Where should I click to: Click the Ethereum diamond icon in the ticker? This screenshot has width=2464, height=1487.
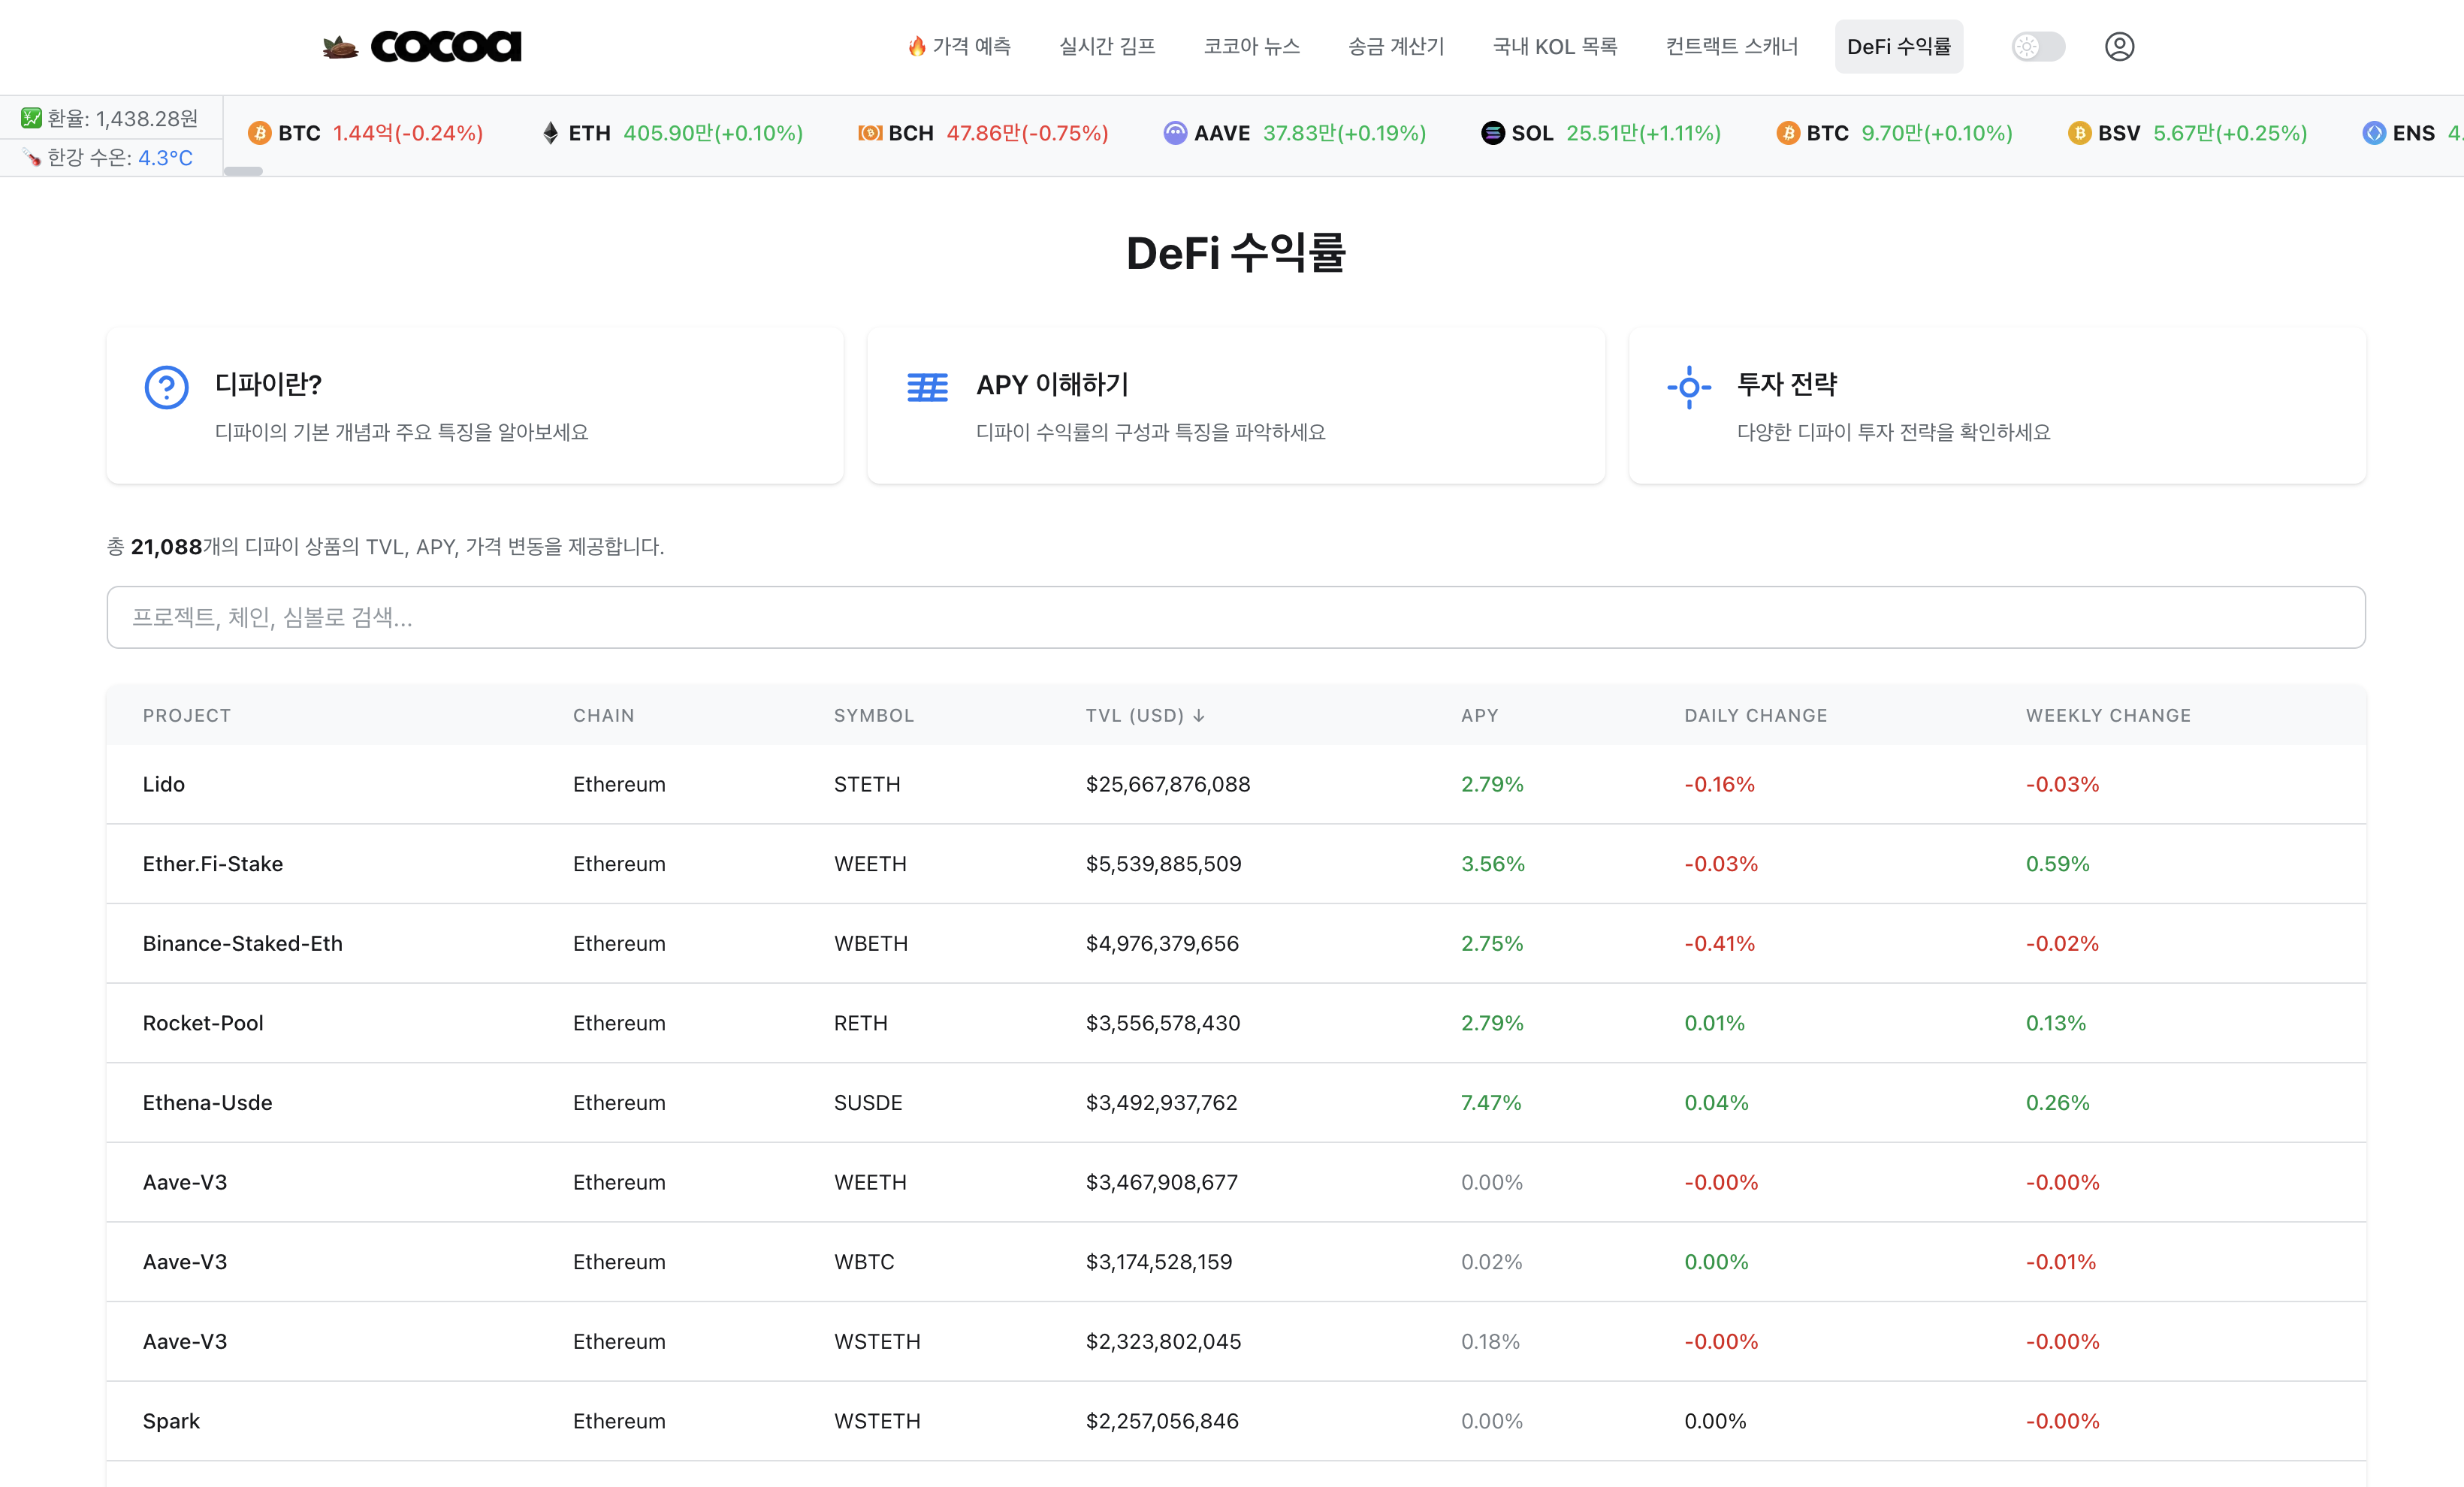tap(550, 133)
